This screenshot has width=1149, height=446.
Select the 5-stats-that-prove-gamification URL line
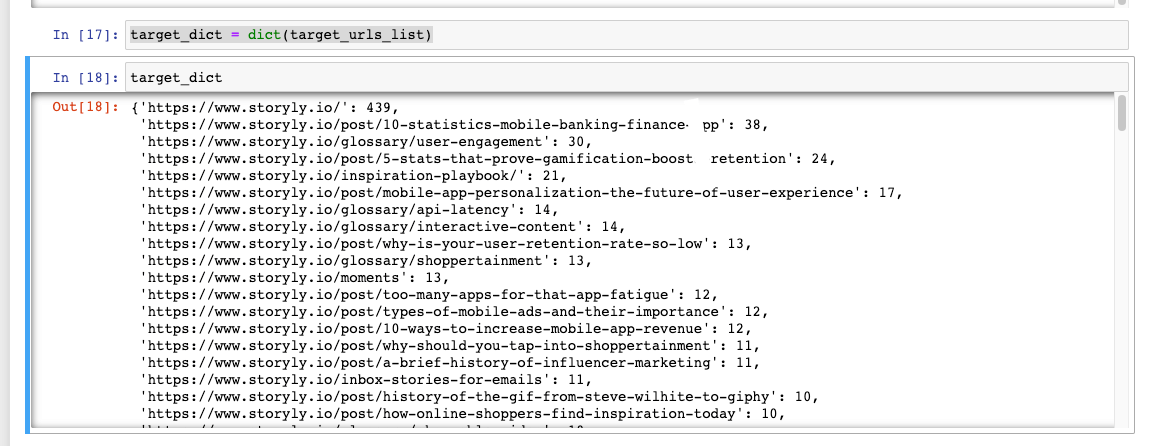click(488, 158)
